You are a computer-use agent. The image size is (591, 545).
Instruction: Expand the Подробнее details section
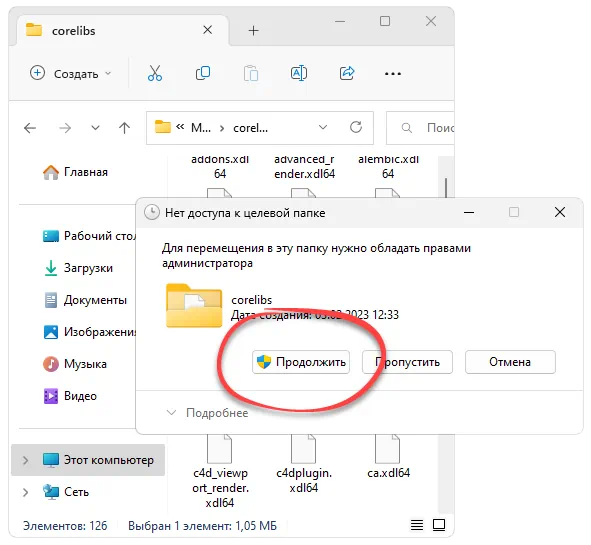(208, 413)
